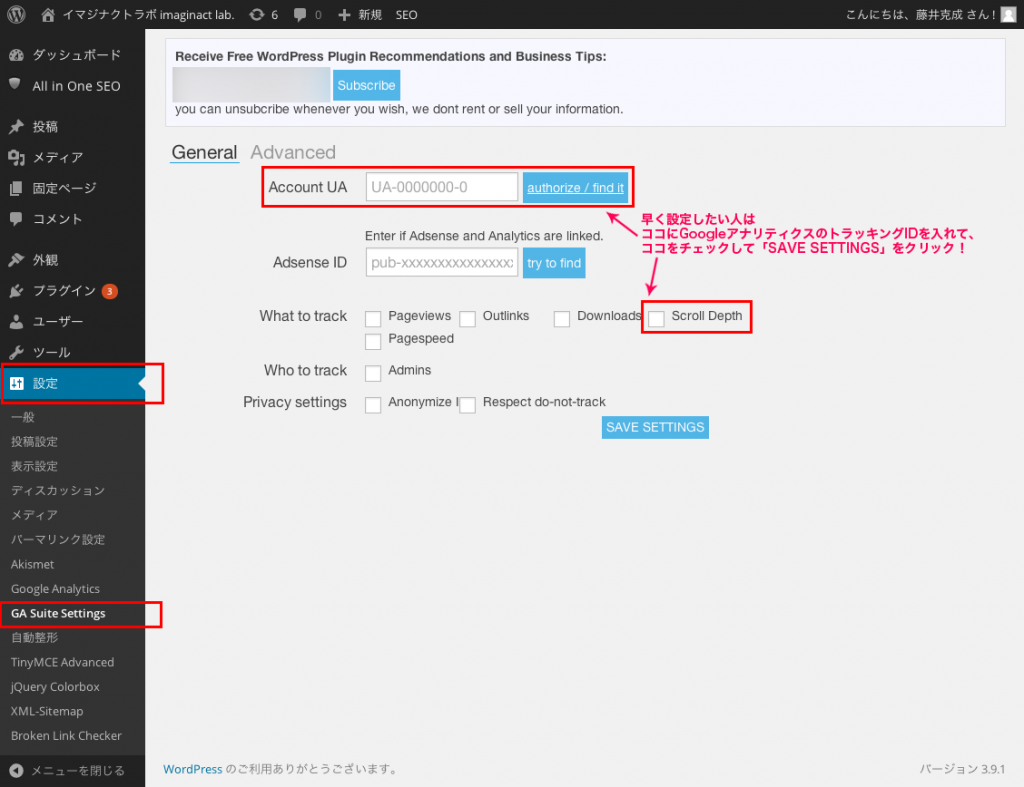This screenshot has width=1024, height=787.
Task: Click the media library icon
Action: 16,157
